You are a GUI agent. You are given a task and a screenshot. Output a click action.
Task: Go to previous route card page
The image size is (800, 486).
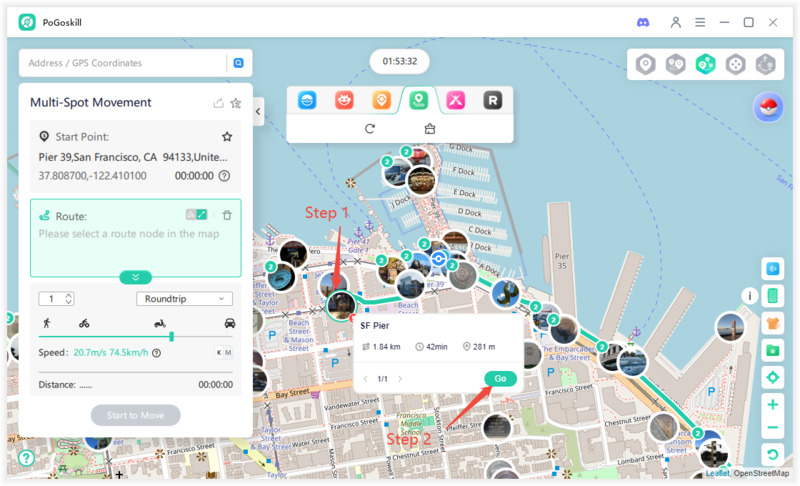(365, 378)
